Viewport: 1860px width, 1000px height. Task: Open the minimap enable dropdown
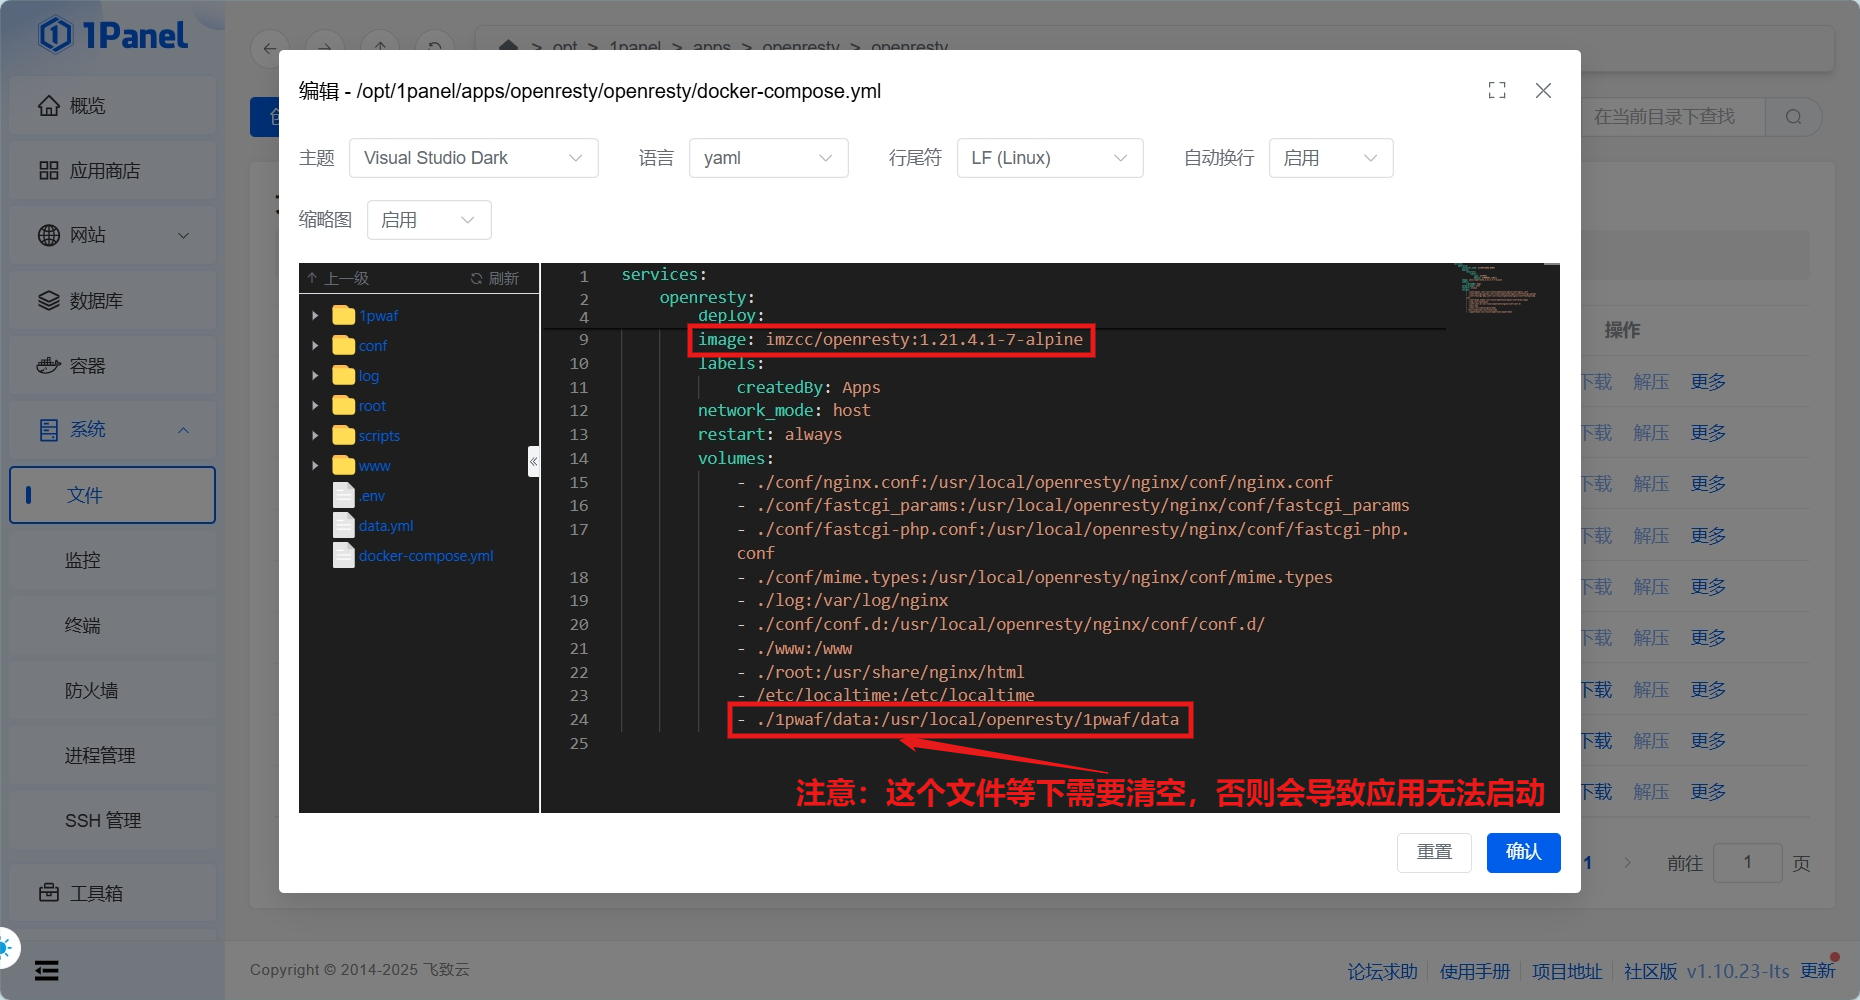(428, 220)
